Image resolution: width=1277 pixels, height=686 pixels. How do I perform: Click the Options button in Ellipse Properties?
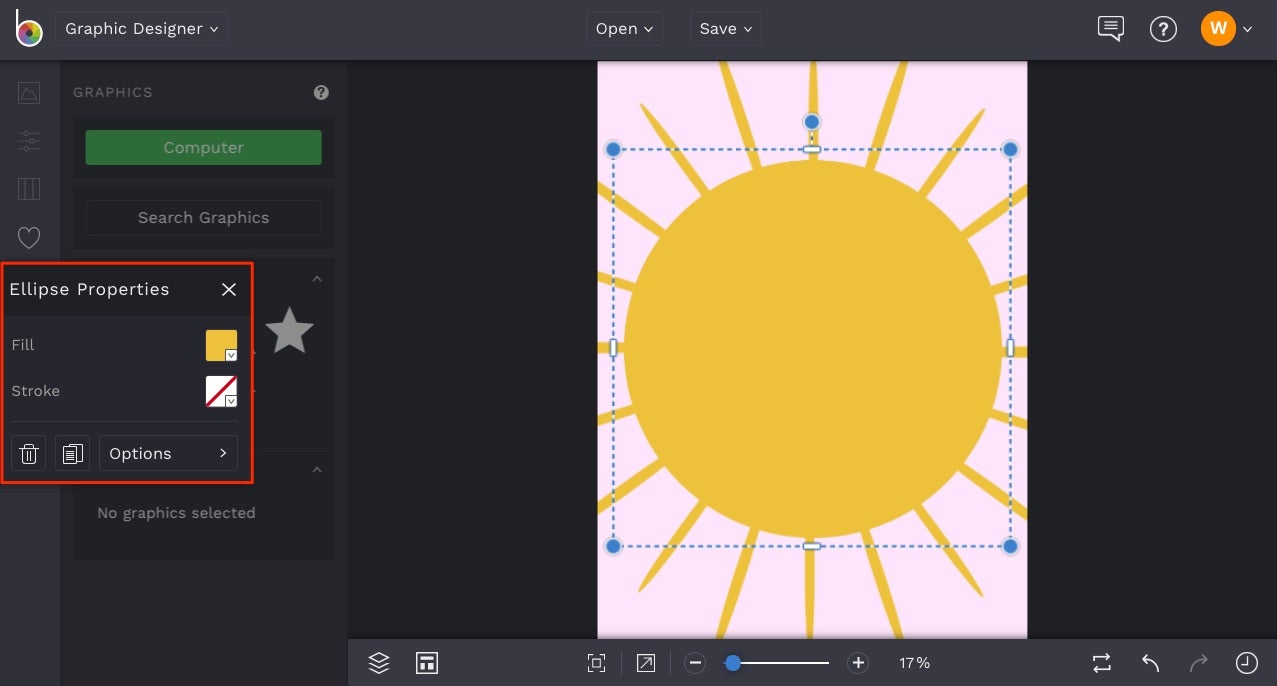[x=167, y=453]
